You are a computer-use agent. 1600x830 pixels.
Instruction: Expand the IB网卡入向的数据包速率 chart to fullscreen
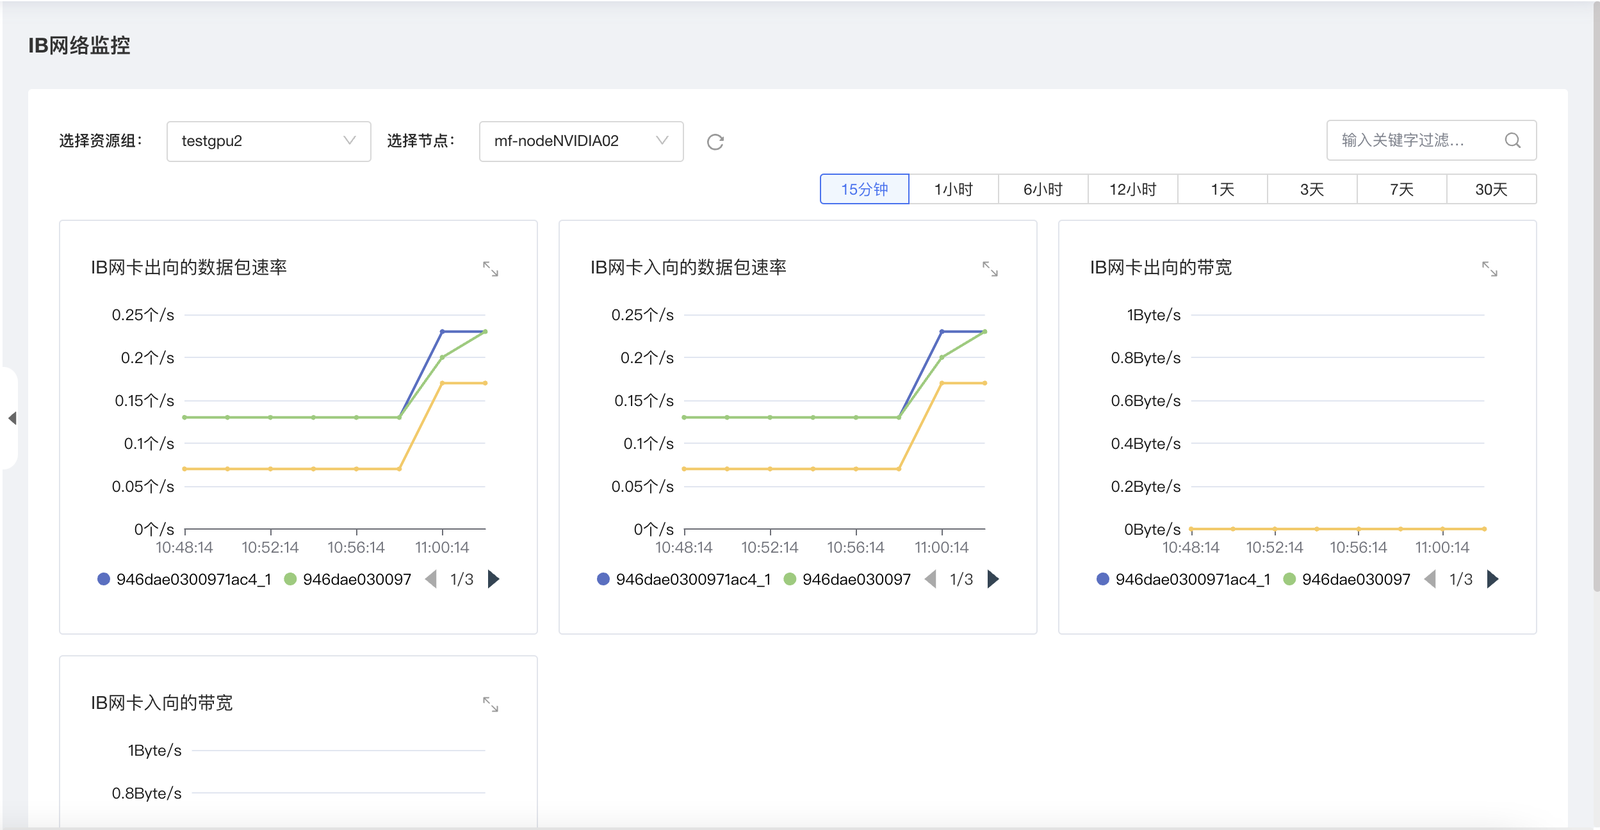click(990, 269)
